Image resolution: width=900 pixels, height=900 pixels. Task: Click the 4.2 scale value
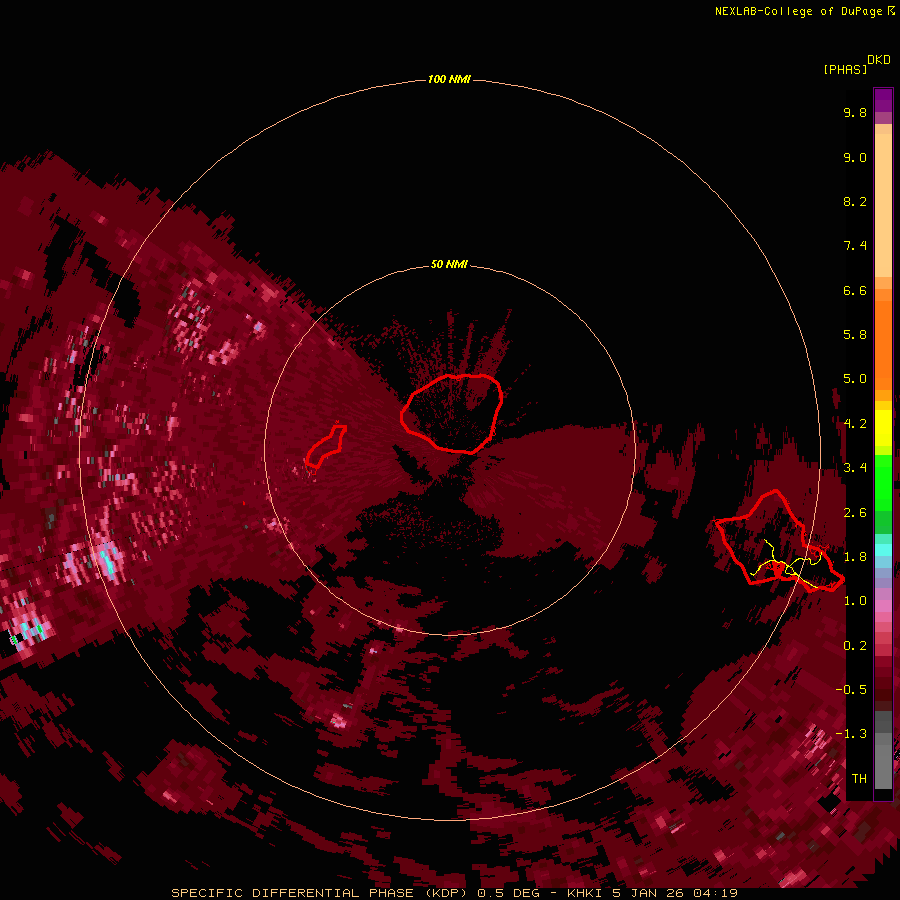(x=855, y=424)
